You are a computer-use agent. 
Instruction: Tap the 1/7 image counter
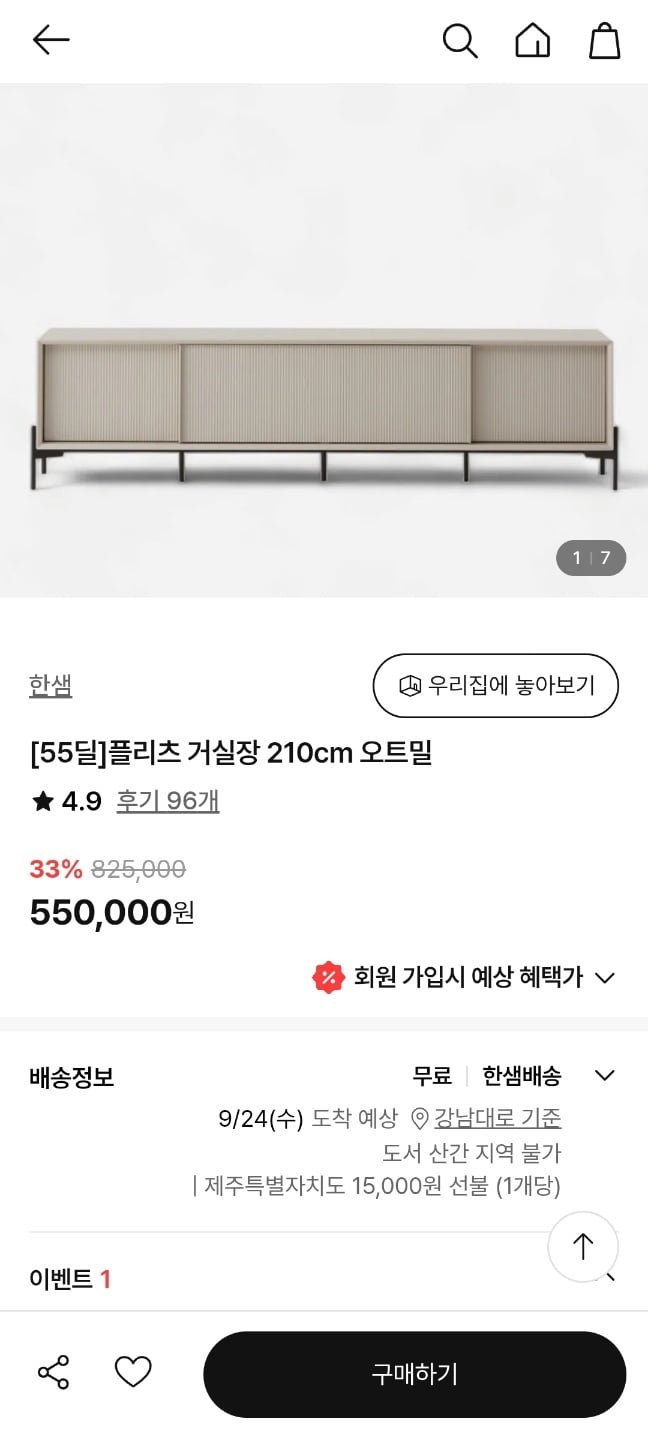pos(591,558)
